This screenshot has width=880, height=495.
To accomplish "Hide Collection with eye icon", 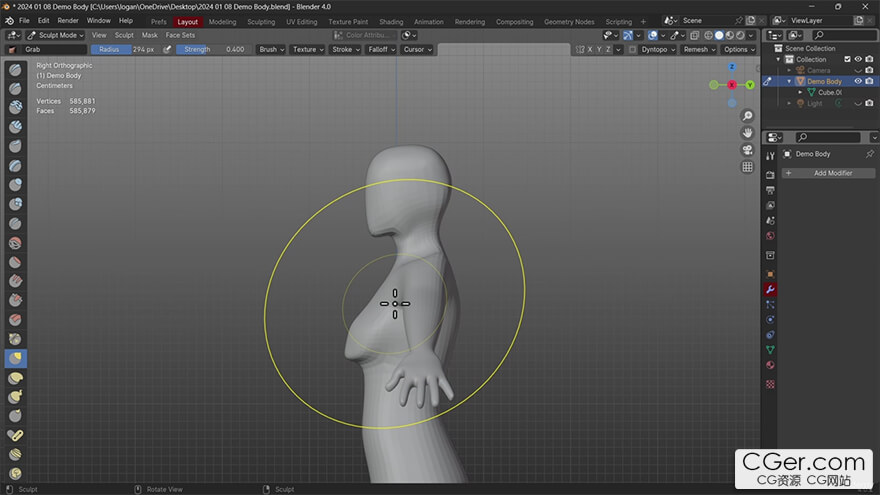I will coord(858,59).
